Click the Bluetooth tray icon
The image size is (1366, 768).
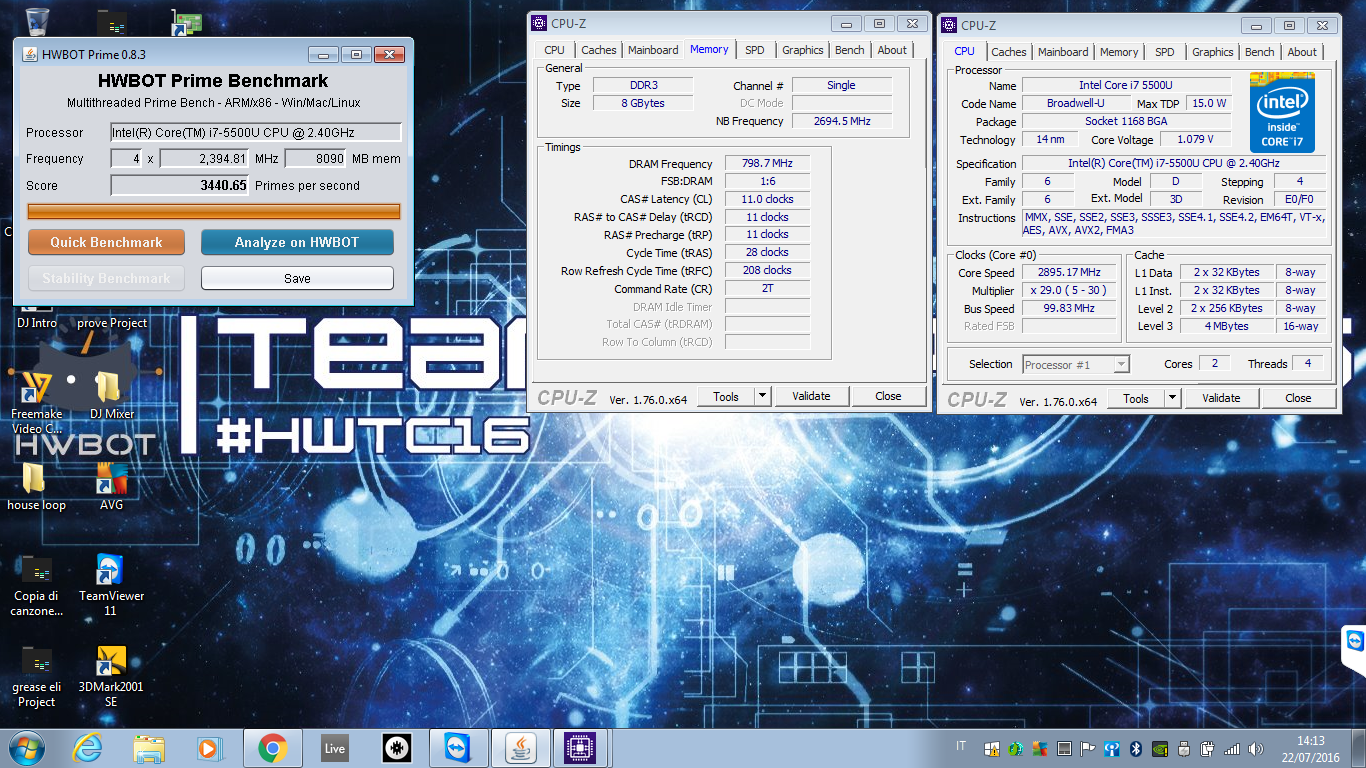click(x=1136, y=748)
